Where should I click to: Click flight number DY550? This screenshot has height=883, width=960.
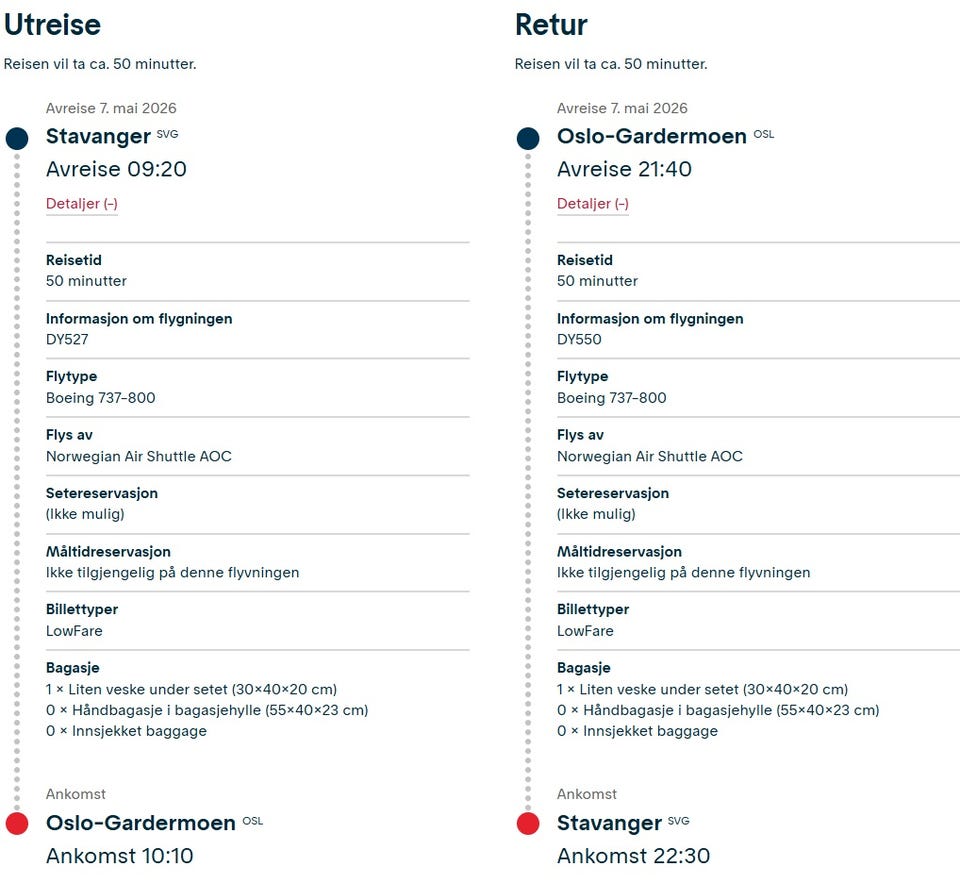pos(579,339)
